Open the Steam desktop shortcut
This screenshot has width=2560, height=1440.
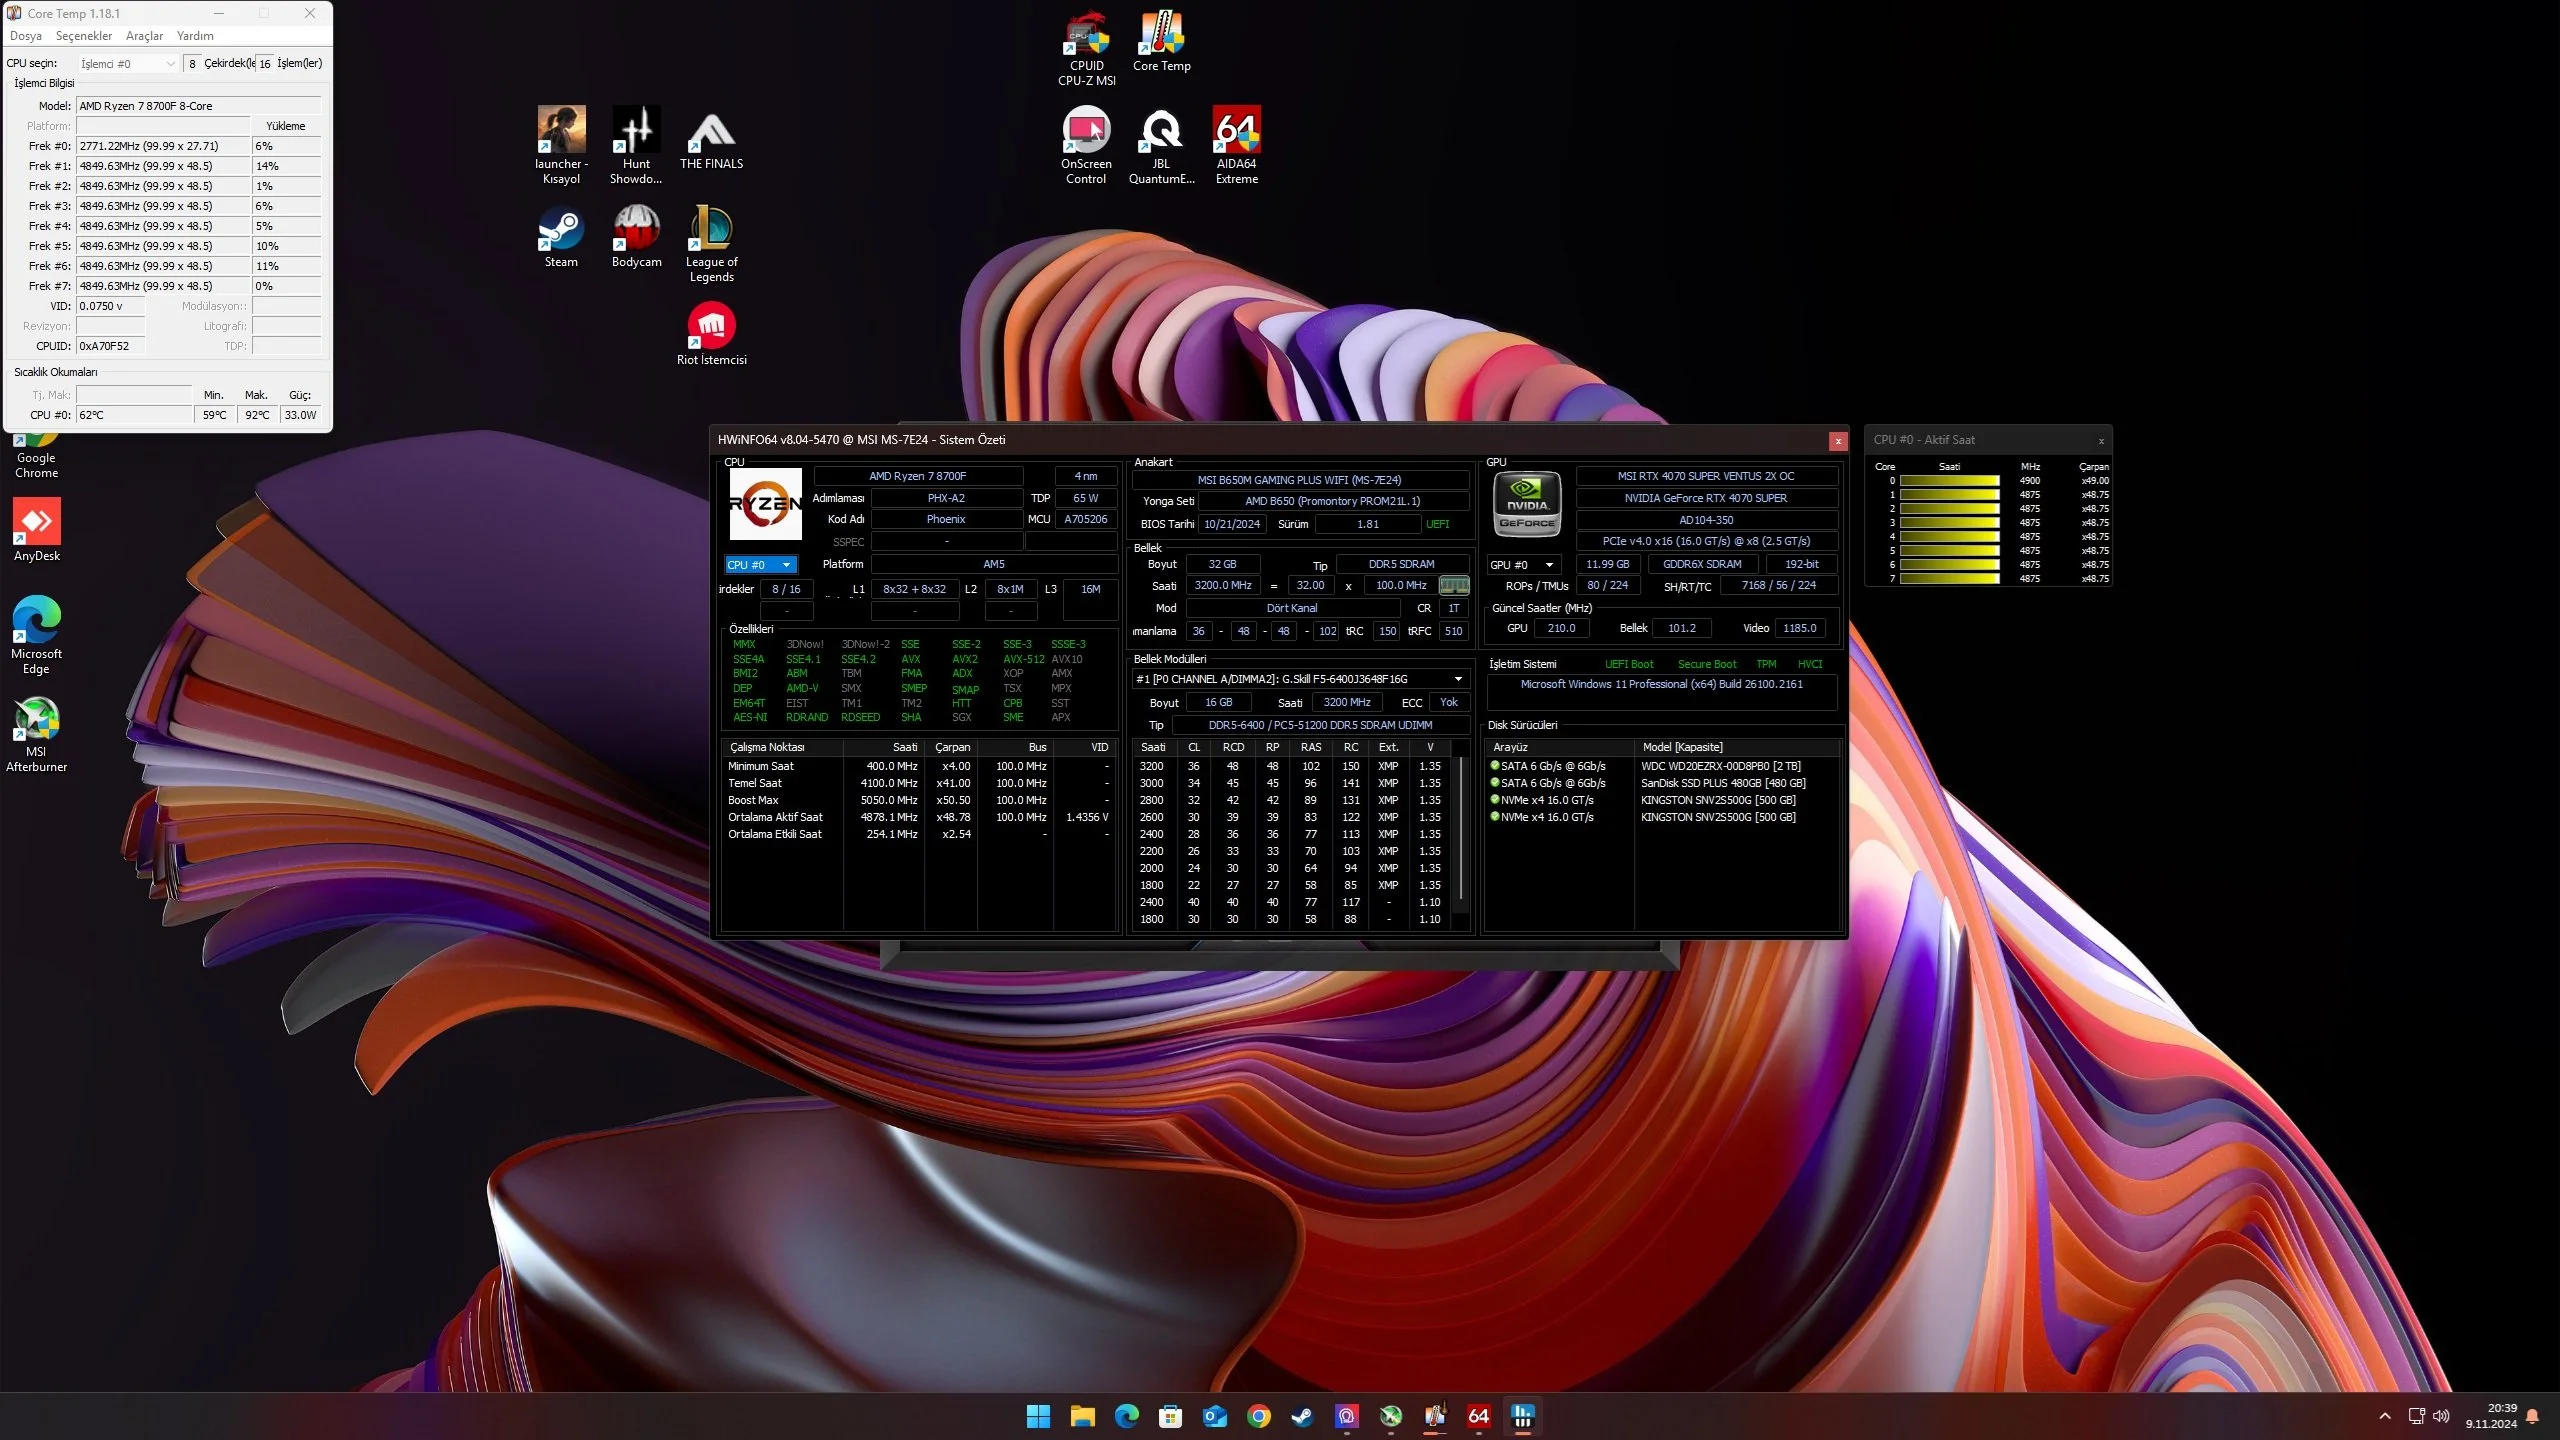[561, 237]
